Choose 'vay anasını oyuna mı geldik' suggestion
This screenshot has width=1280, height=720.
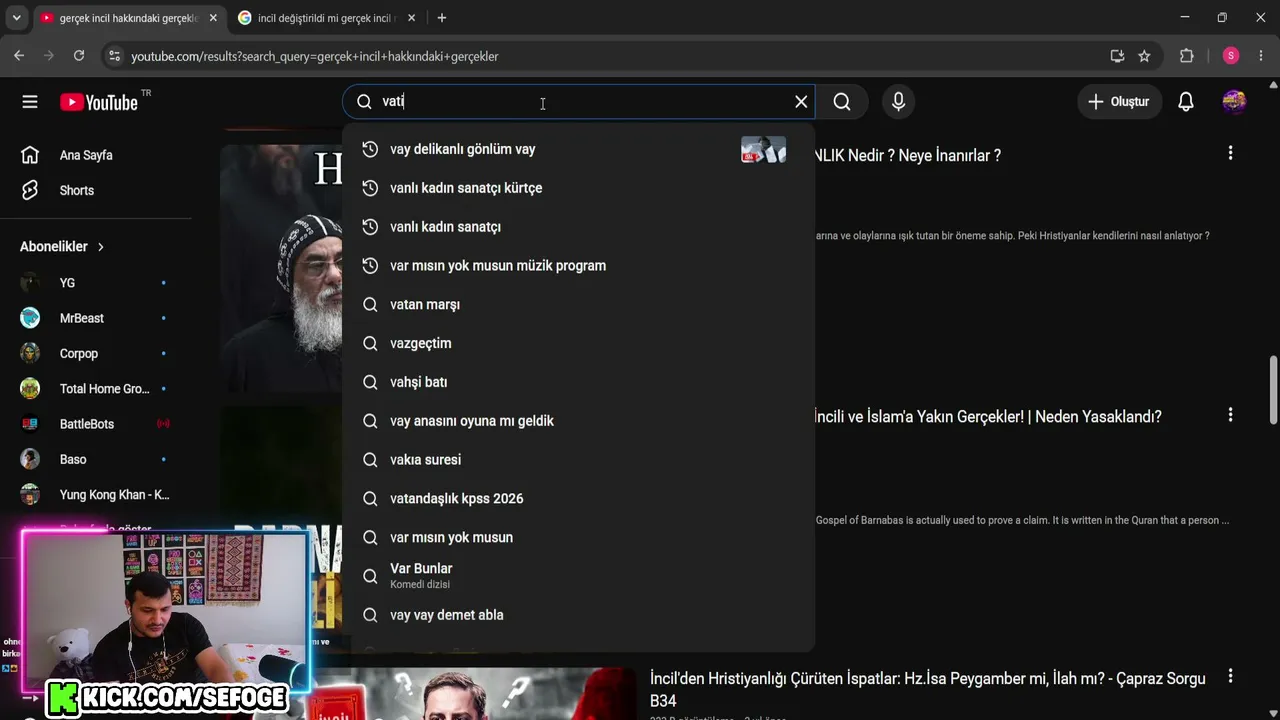578,421
